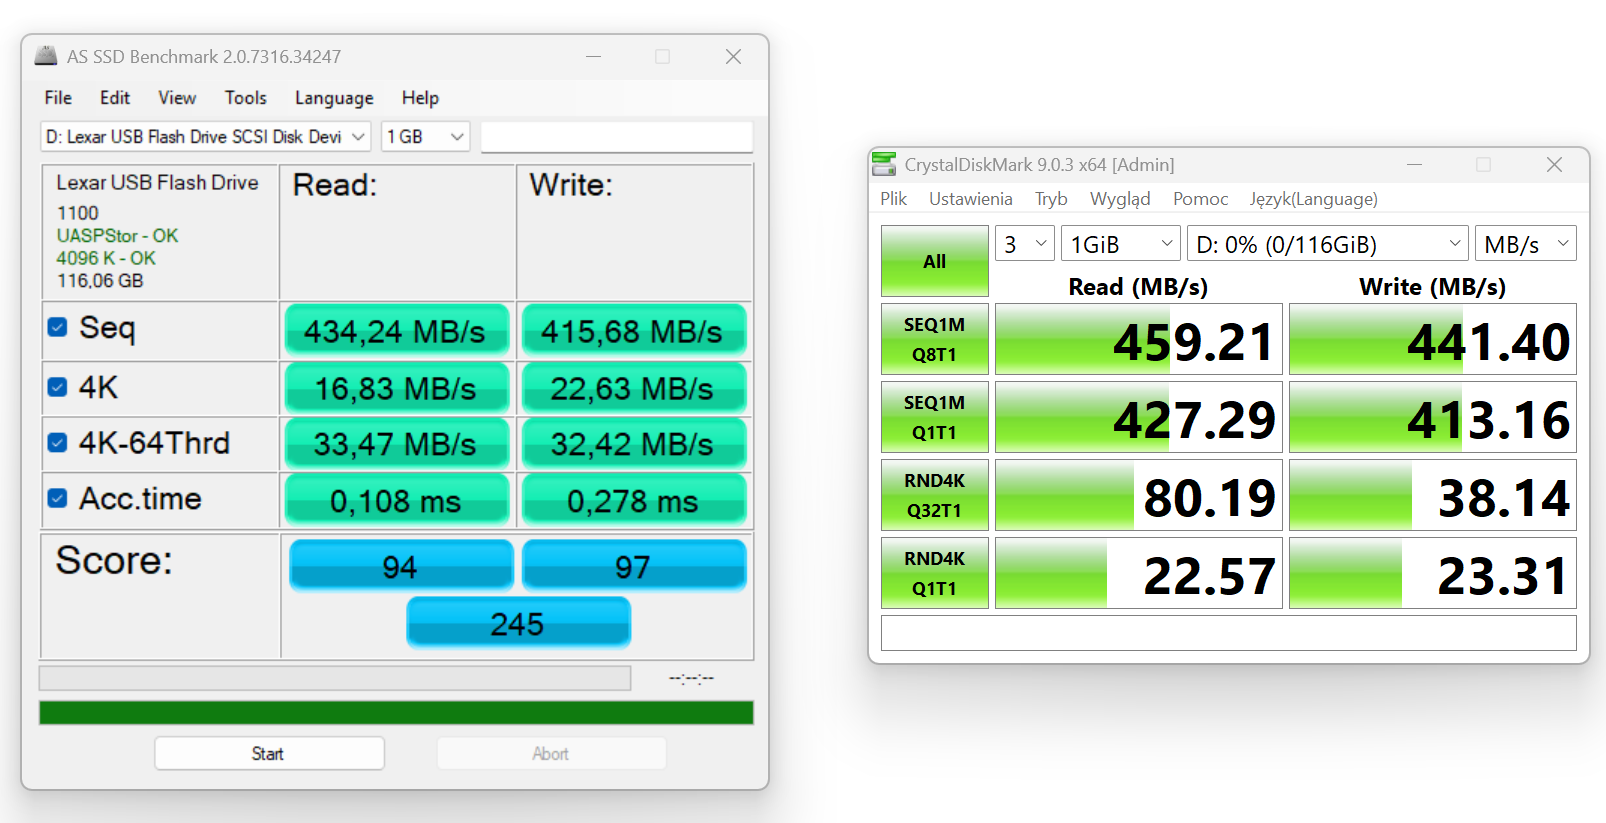
Task: Run the RND4K Q1T1 test
Action: pyautogui.click(x=935, y=573)
